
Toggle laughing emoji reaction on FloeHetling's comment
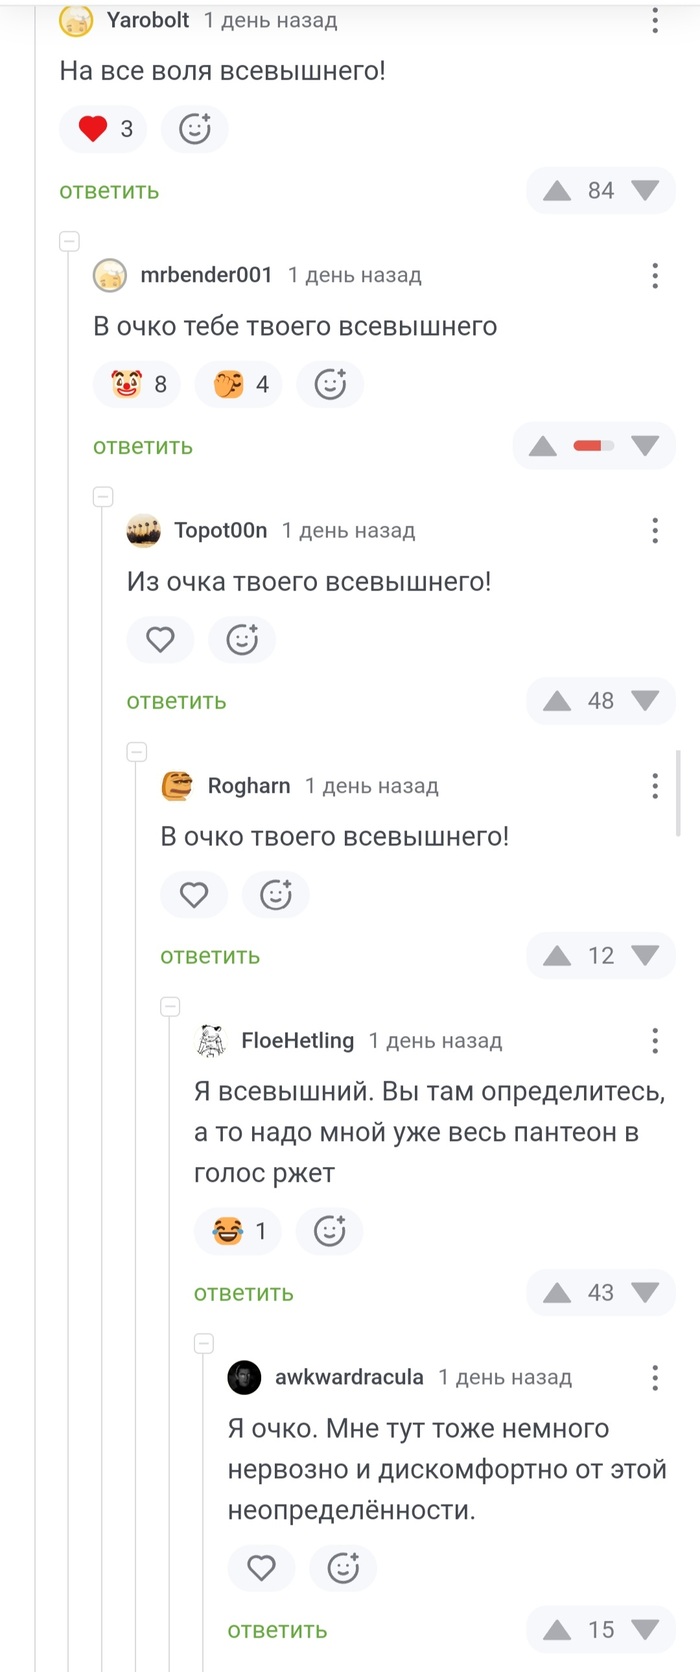click(x=238, y=1231)
